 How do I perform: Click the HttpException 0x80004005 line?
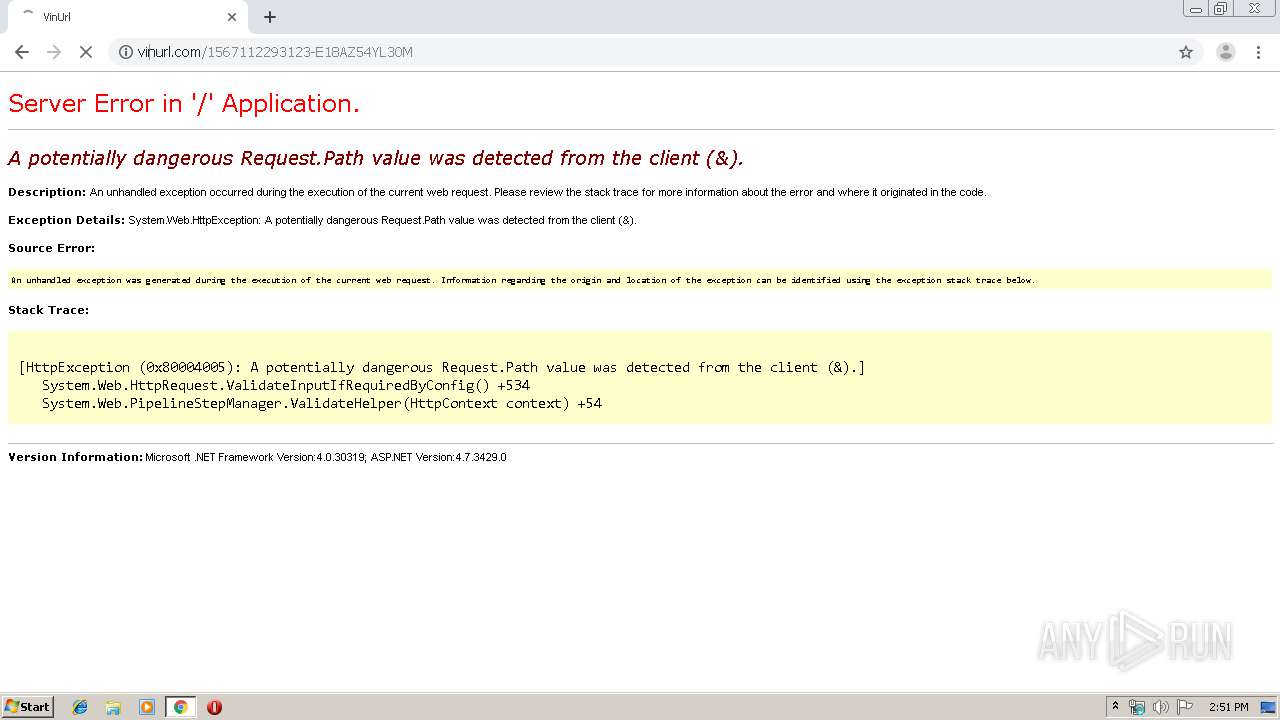click(442, 367)
